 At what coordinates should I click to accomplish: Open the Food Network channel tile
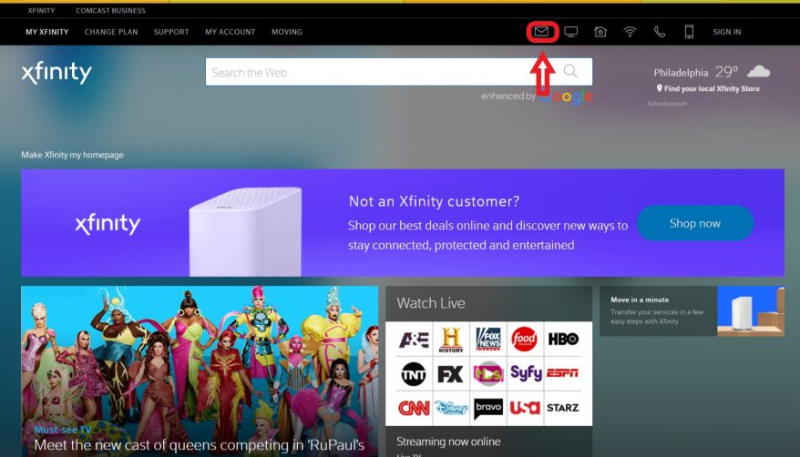(525, 340)
